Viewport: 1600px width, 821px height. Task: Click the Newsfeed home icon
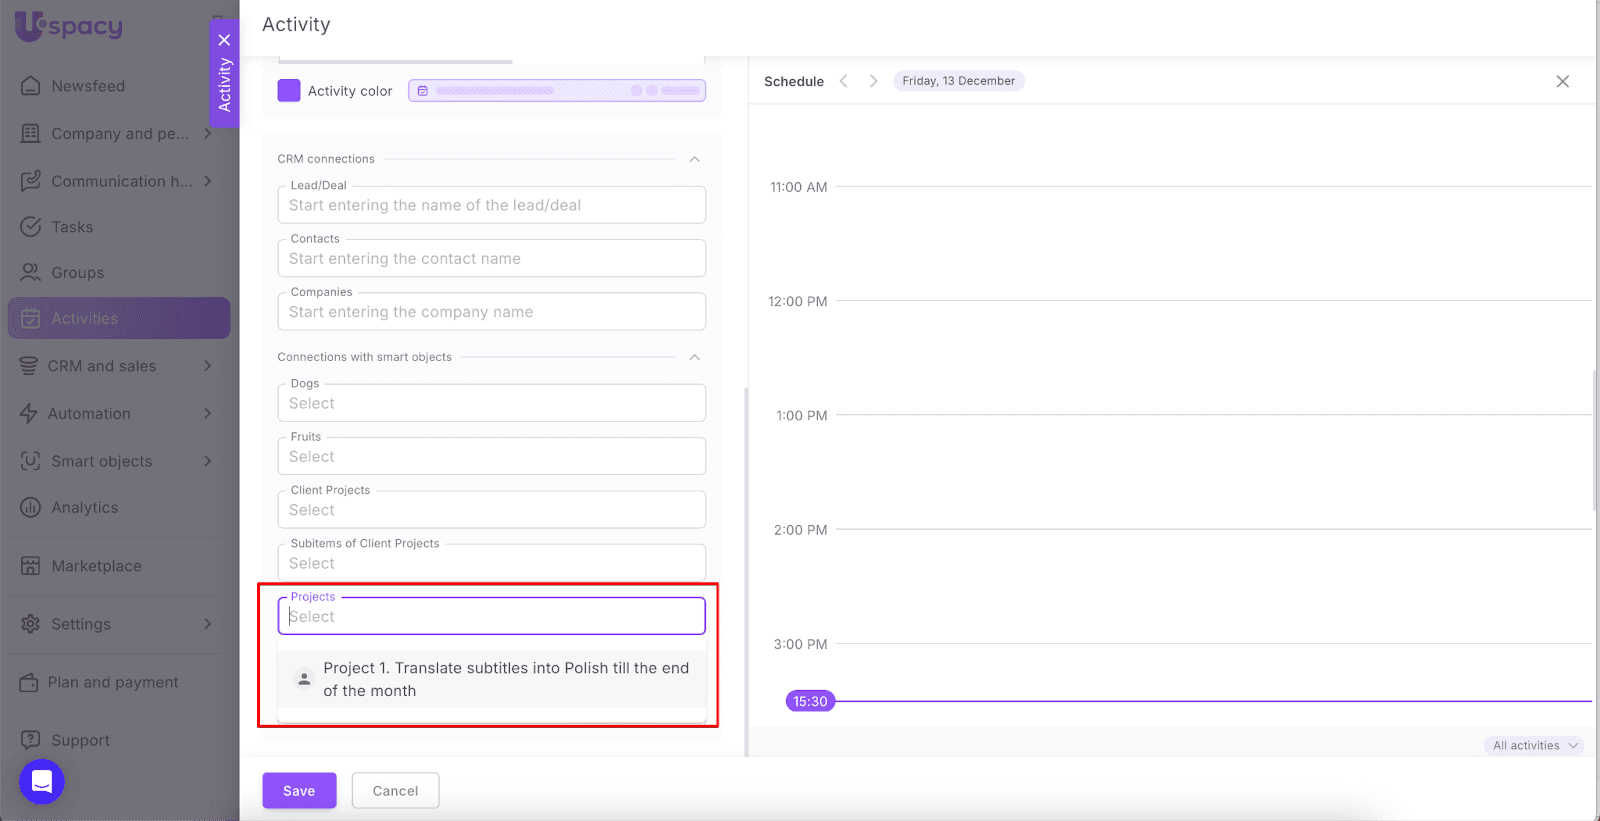[31, 86]
